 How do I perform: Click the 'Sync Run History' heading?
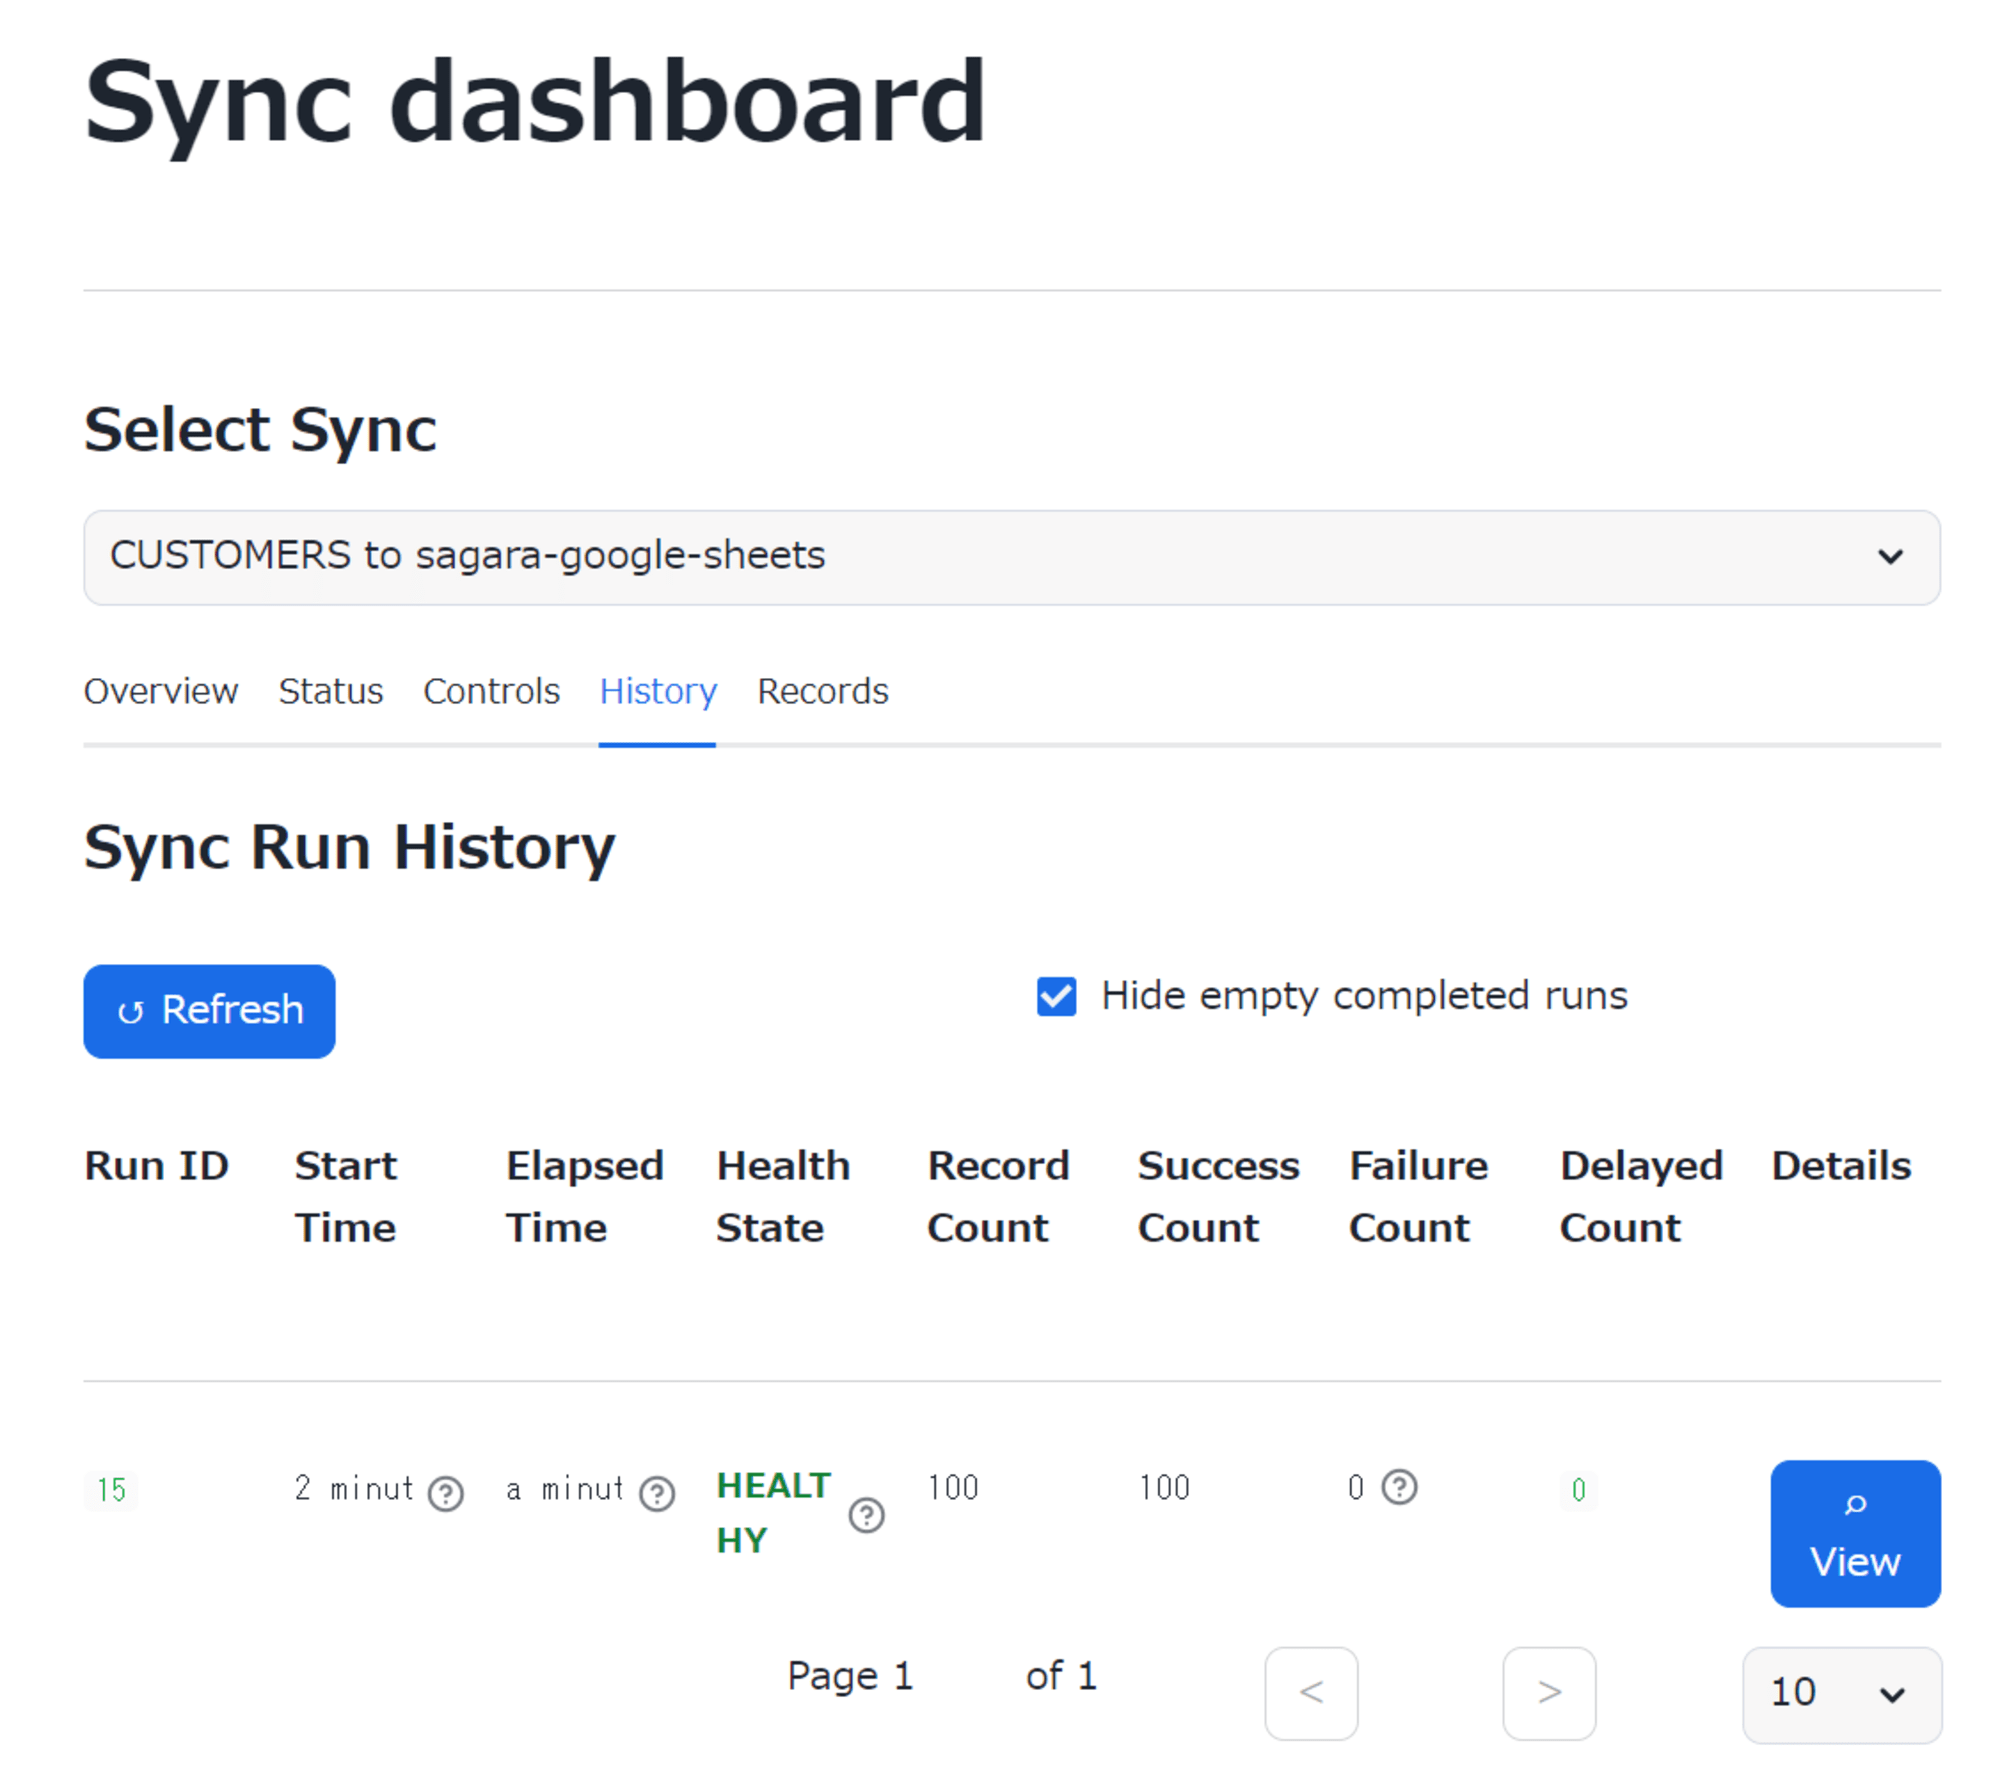[x=349, y=848]
